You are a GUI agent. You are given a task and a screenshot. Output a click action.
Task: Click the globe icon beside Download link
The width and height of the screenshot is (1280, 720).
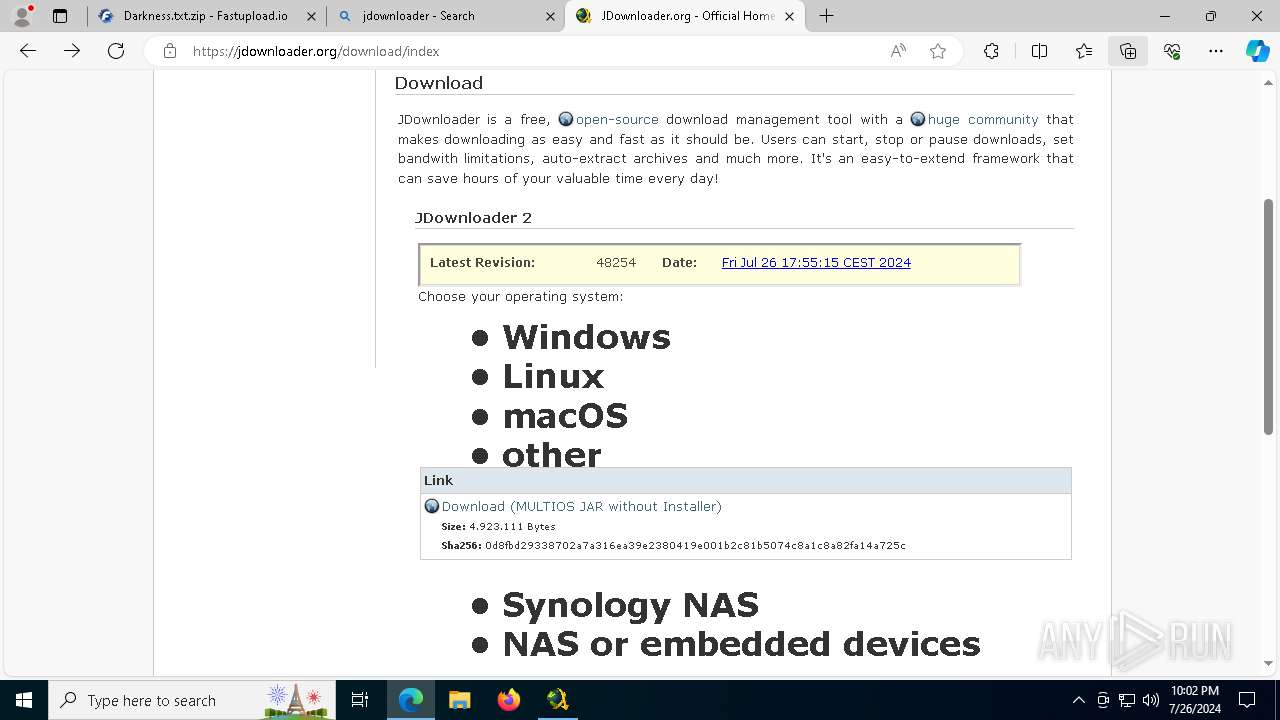click(x=432, y=506)
